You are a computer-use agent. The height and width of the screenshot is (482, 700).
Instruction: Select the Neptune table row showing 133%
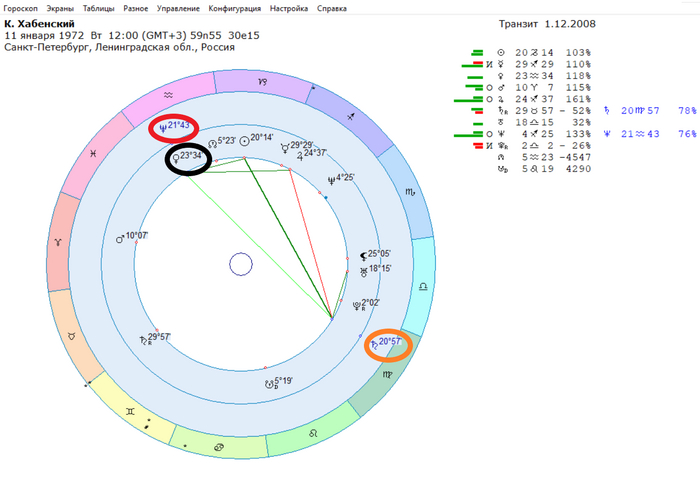pyautogui.click(x=522, y=134)
